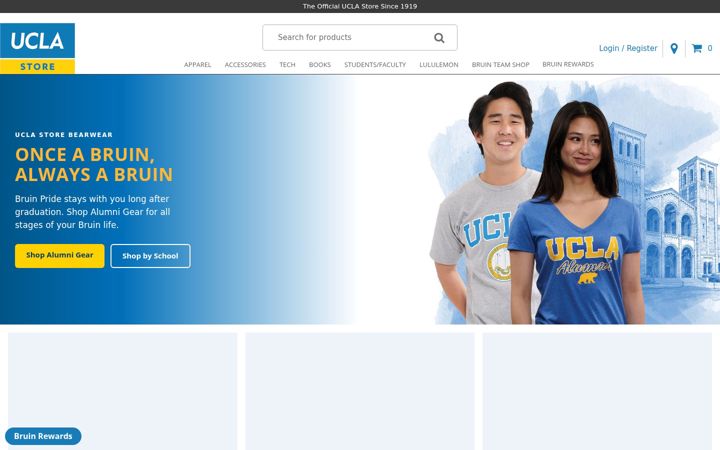
Task: Open the Bruin Team Shop menu
Action: point(501,65)
